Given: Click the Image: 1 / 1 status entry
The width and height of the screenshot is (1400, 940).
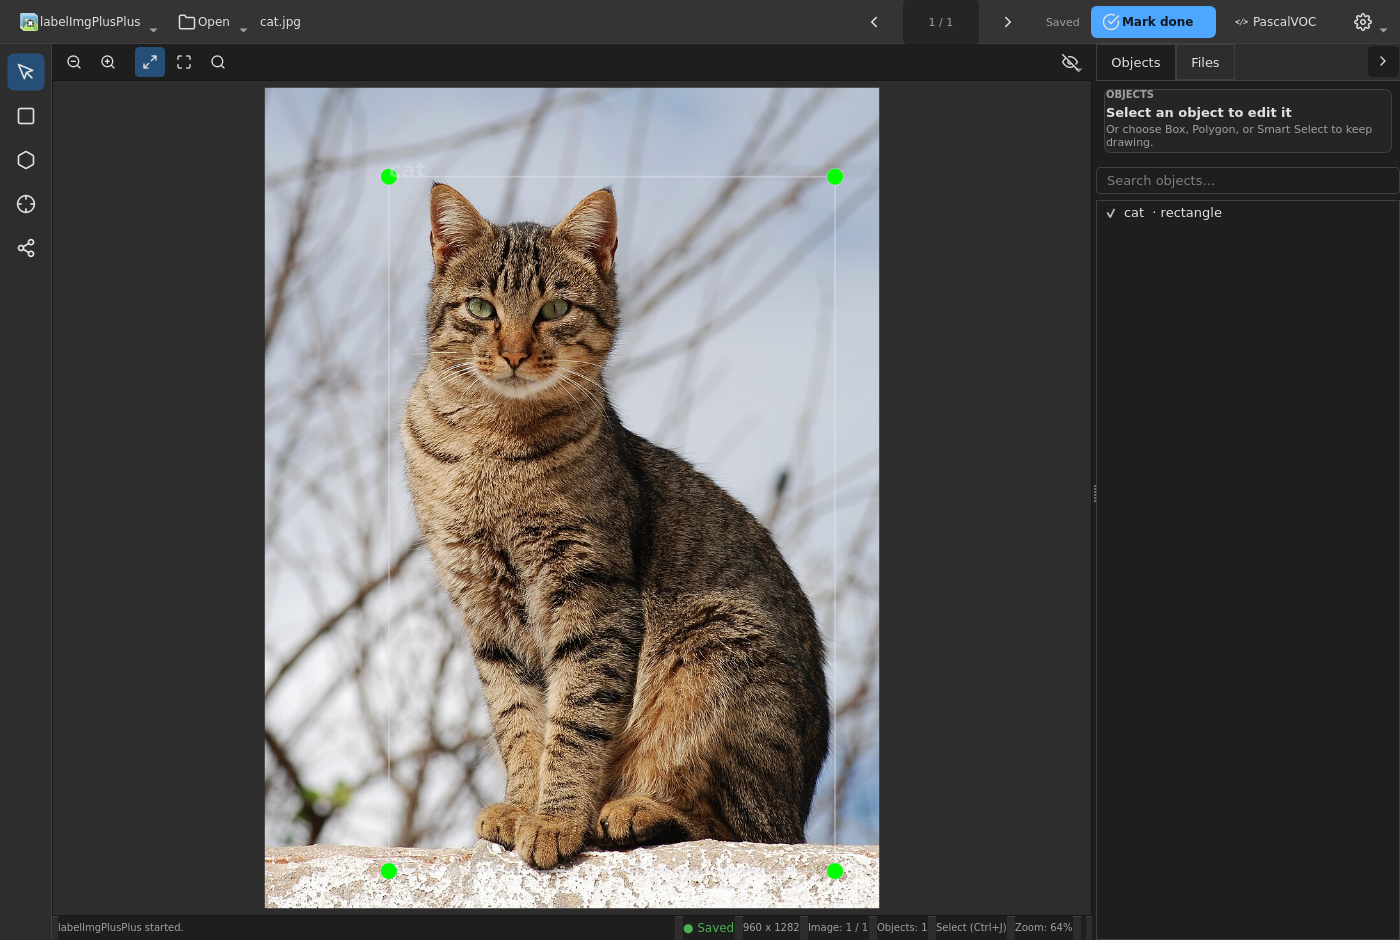Looking at the screenshot, I should click(838, 928).
